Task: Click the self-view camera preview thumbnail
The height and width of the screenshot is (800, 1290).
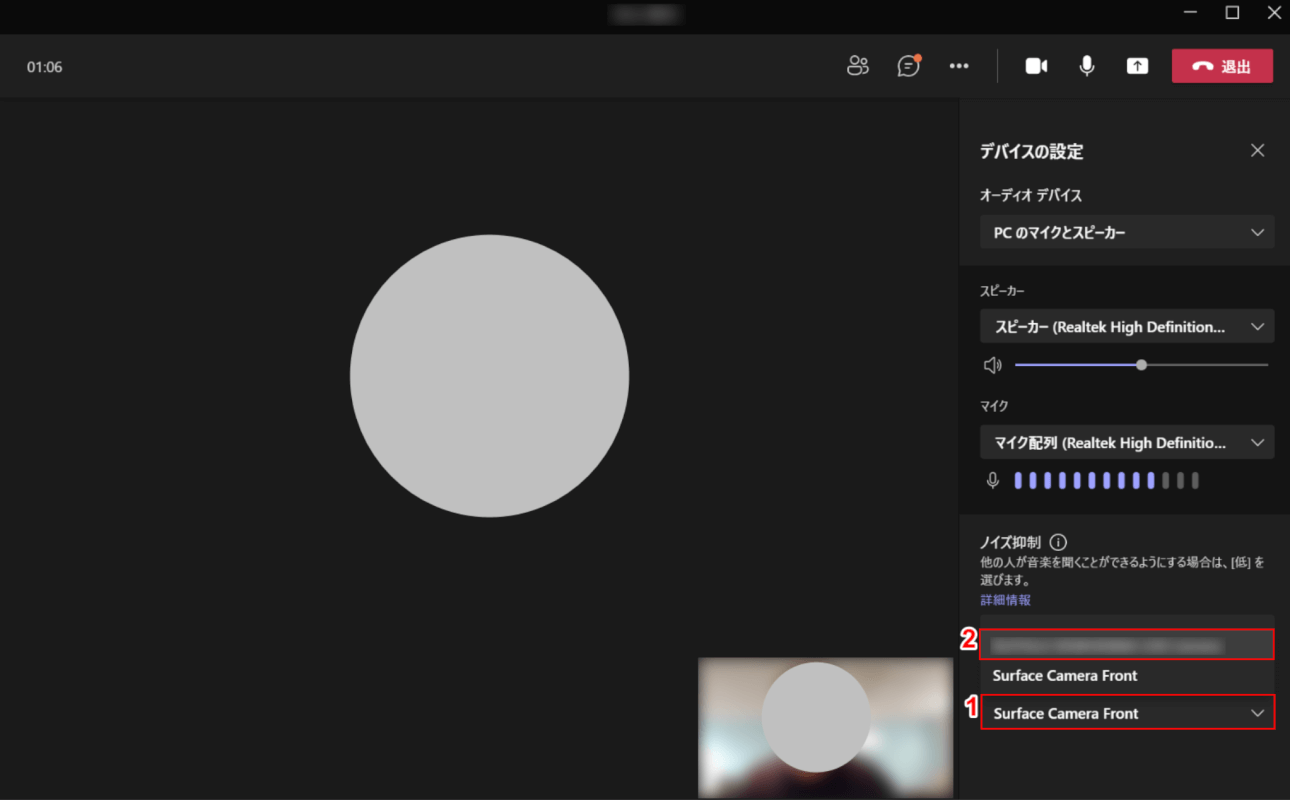Action: pyautogui.click(x=826, y=727)
